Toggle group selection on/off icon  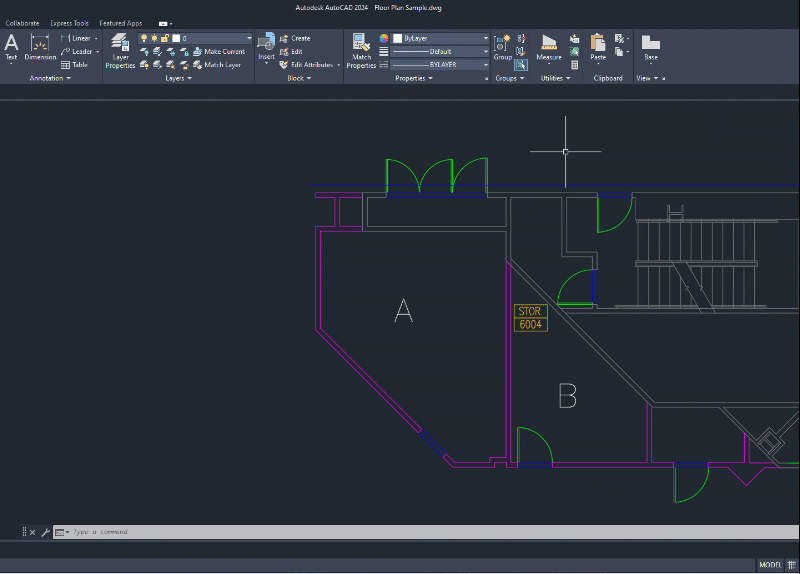click(521, 65)
